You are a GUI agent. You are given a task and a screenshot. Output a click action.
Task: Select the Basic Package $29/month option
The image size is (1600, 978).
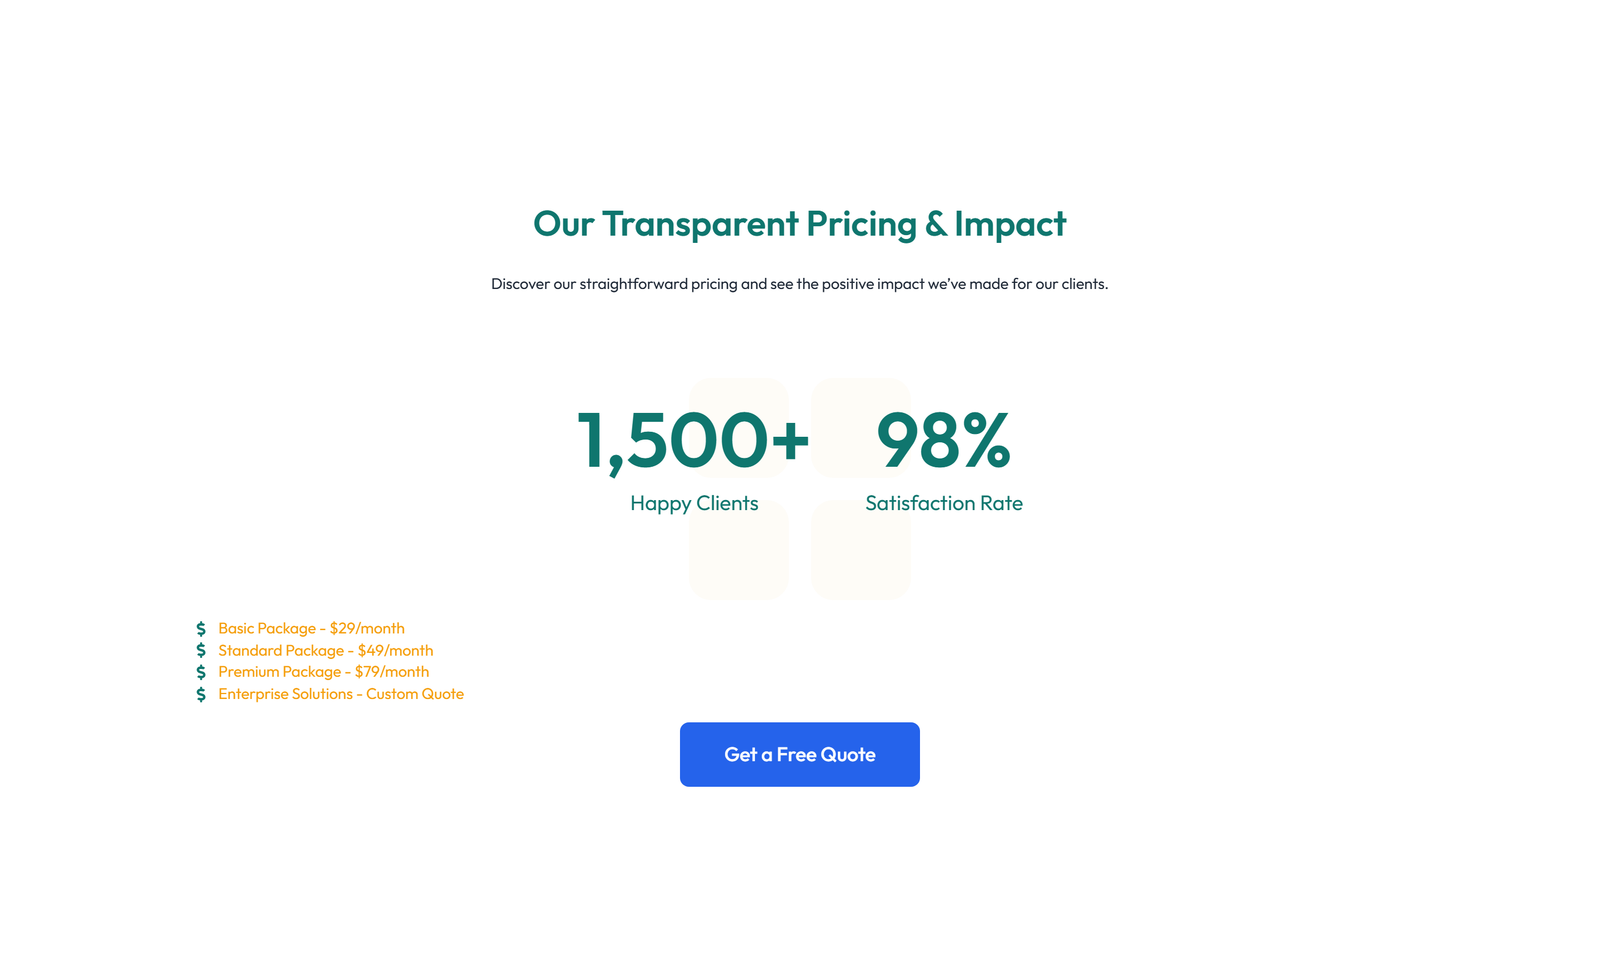click(x=311, y=628)
